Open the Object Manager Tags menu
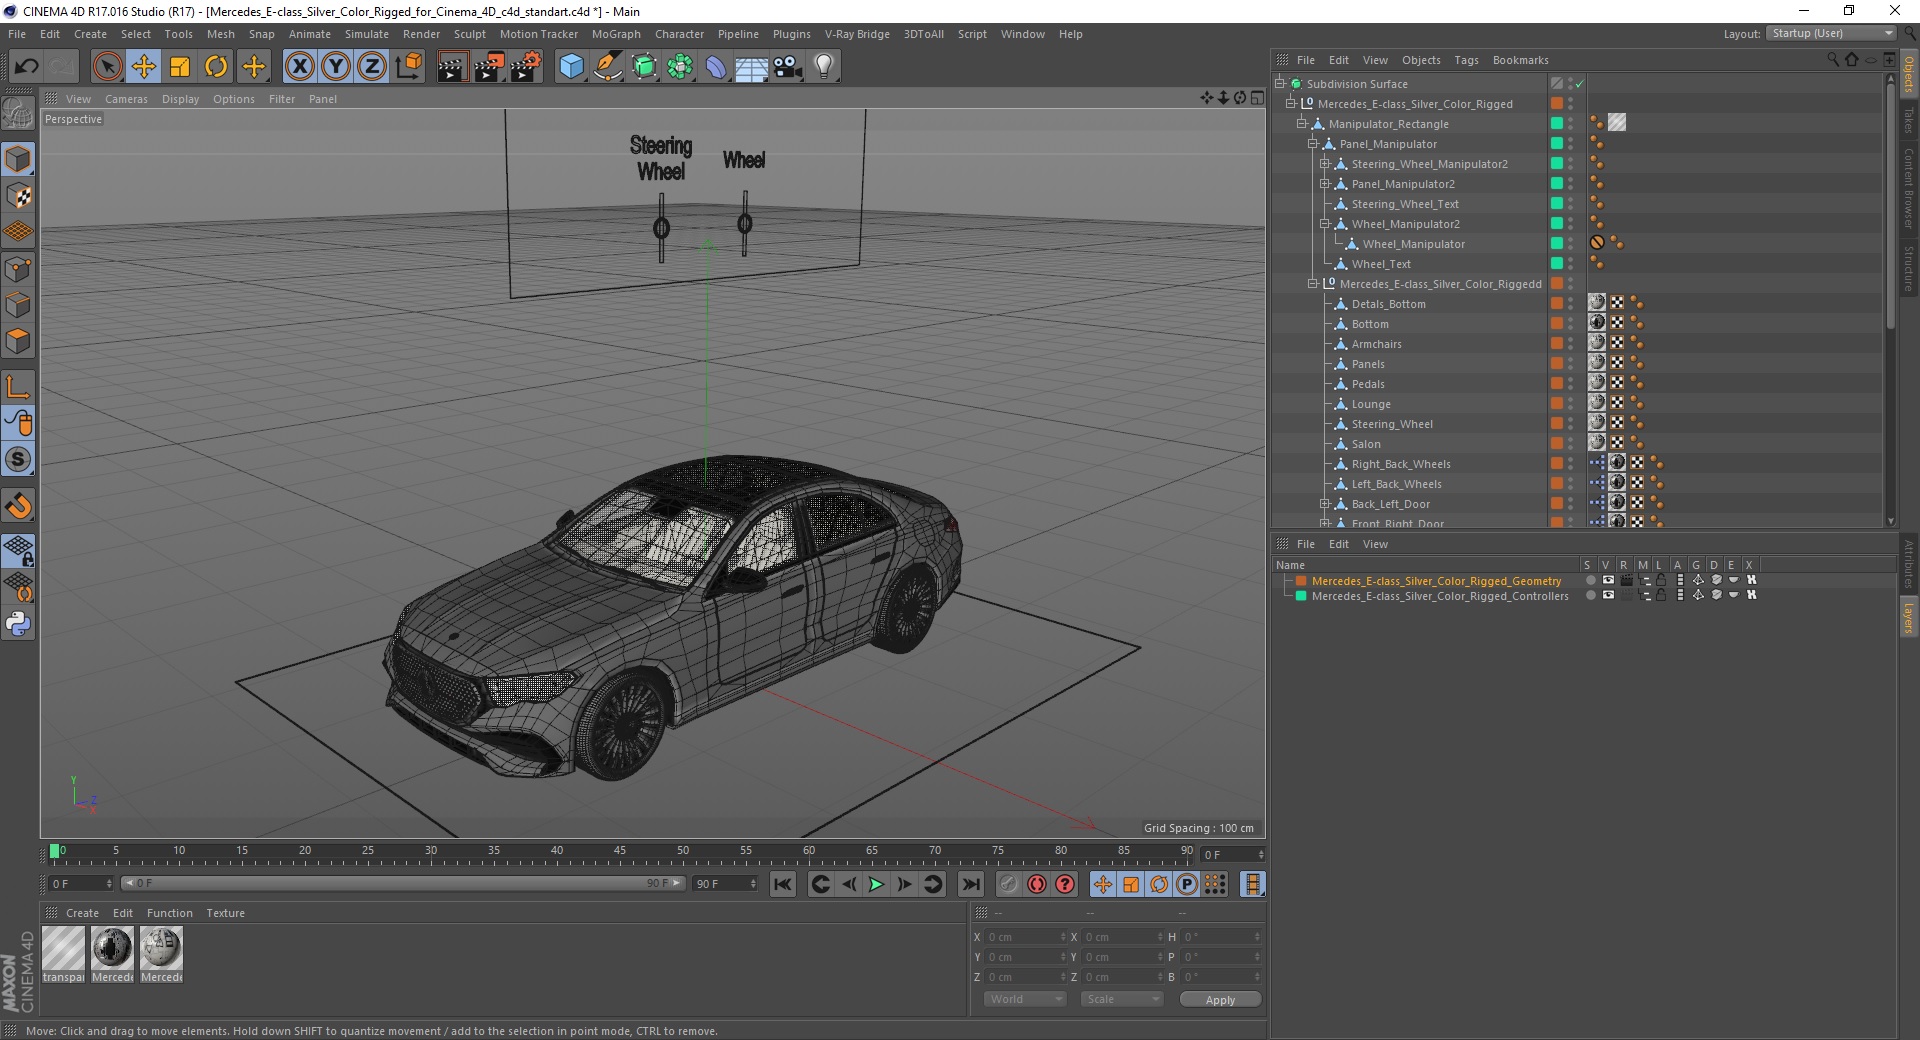Viewport: 1920px width, 1040px height. [1466, 60]
